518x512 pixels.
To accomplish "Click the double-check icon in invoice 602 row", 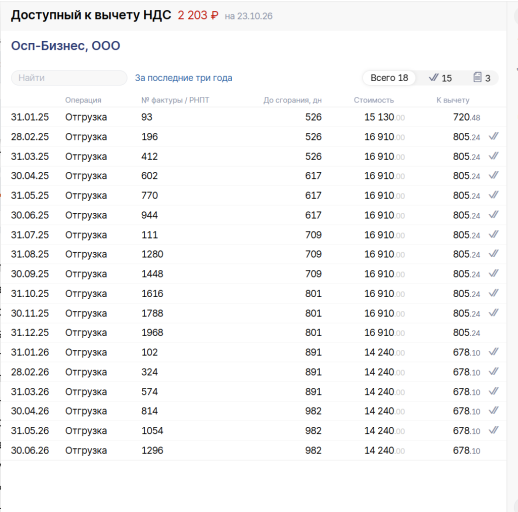I will (x=494, y=175).
